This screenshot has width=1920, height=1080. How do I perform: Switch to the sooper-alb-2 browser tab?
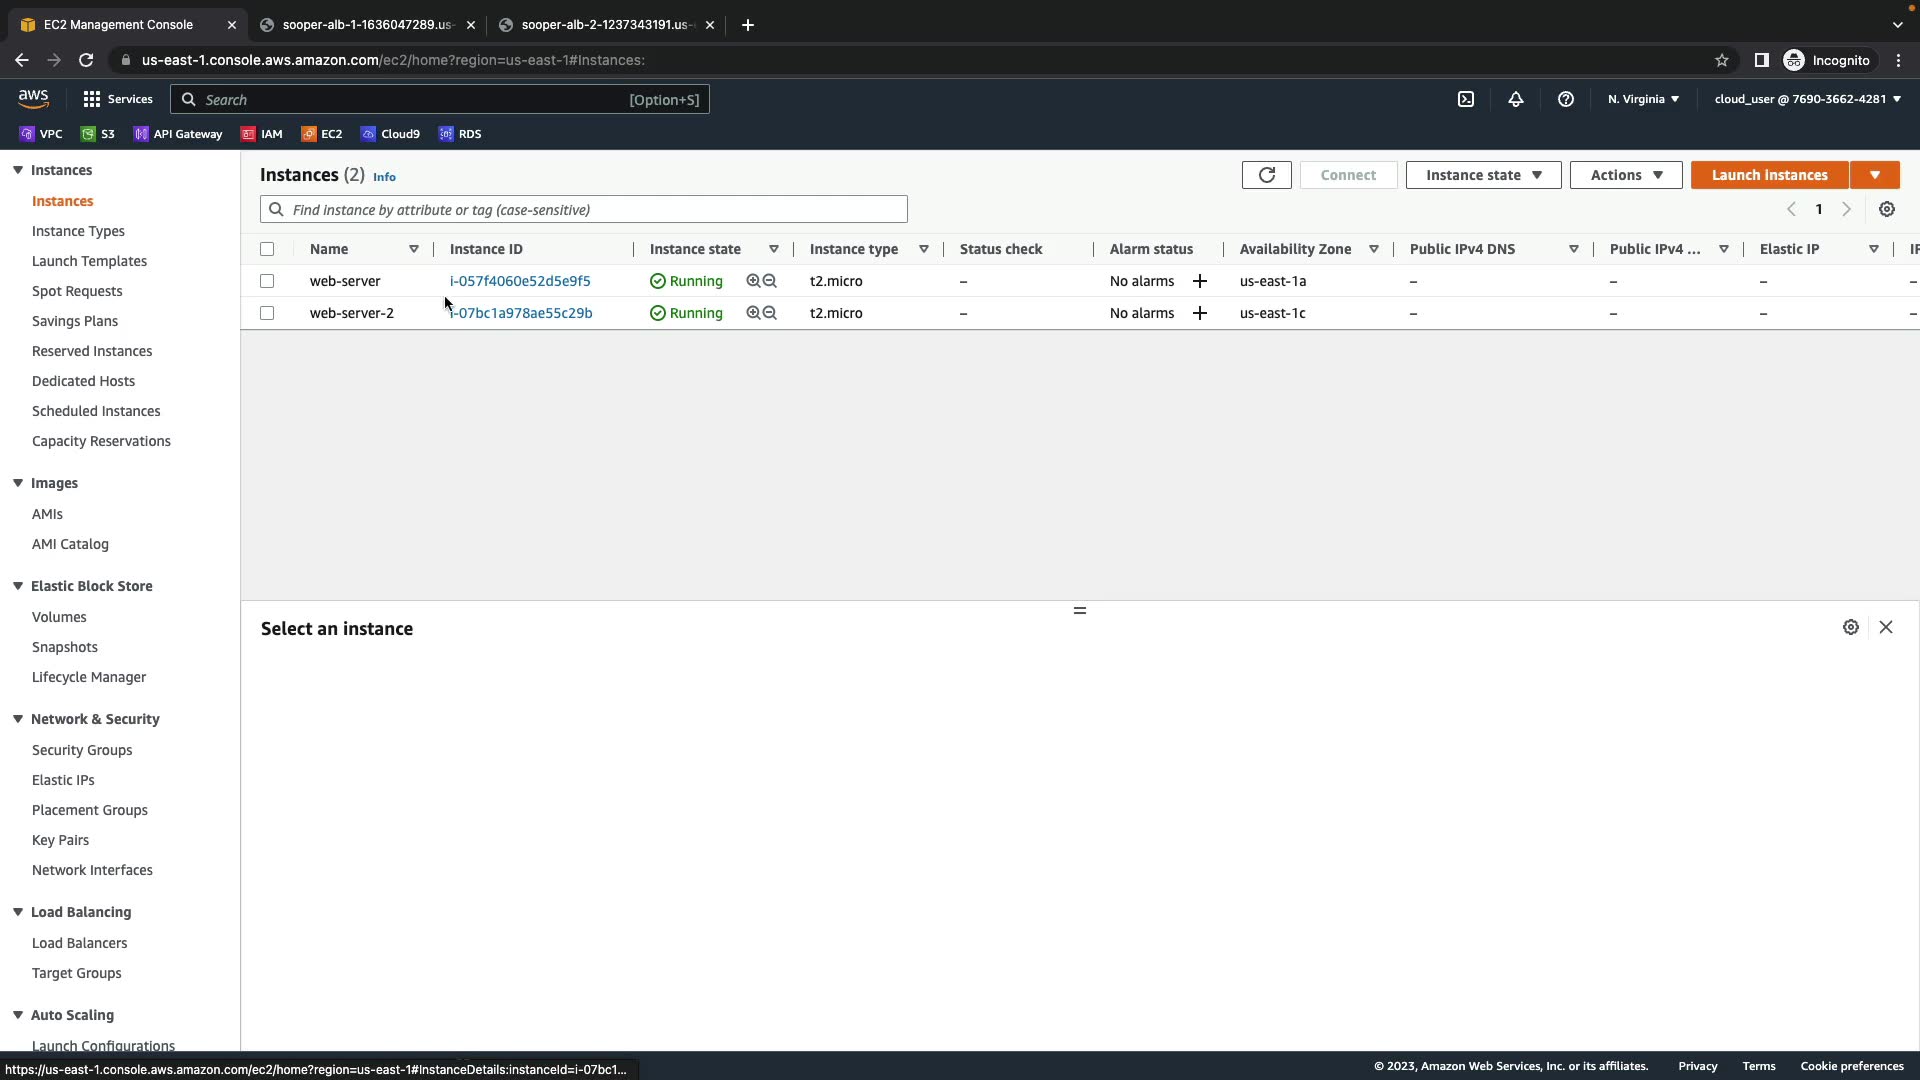point(604,25)
